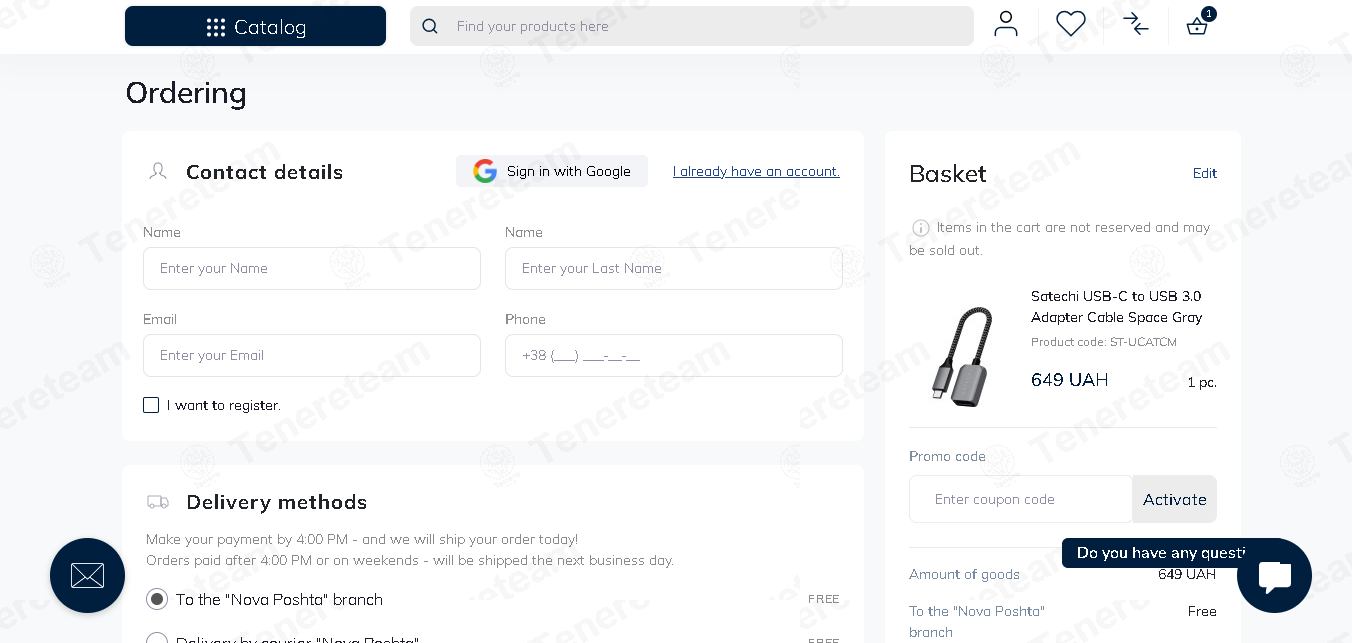This screenshot has height=643, width=1352.
Task: Open the product comparison arrows icon
Action: point(1136,24)
